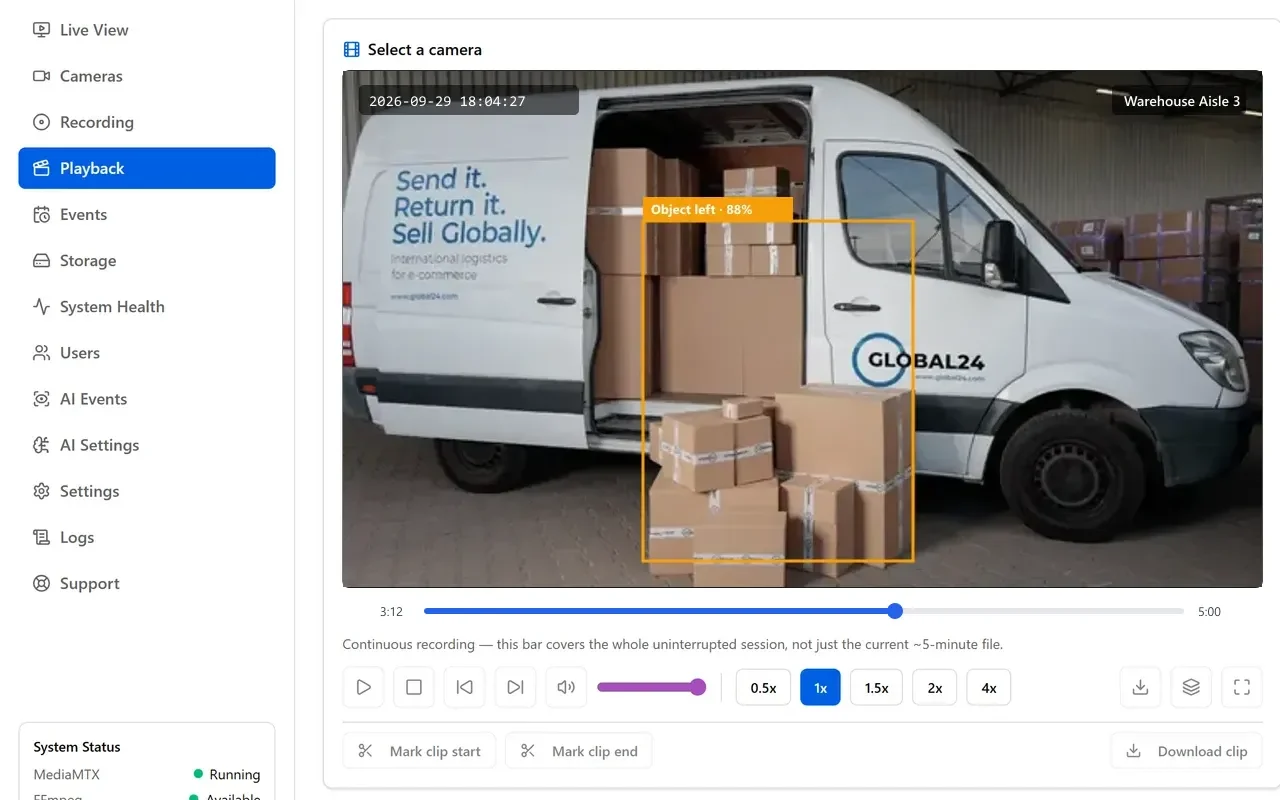Click the Object left 88% detection label
The width and height of the screenshot is (1280, 800).
(x=718, y=209)
